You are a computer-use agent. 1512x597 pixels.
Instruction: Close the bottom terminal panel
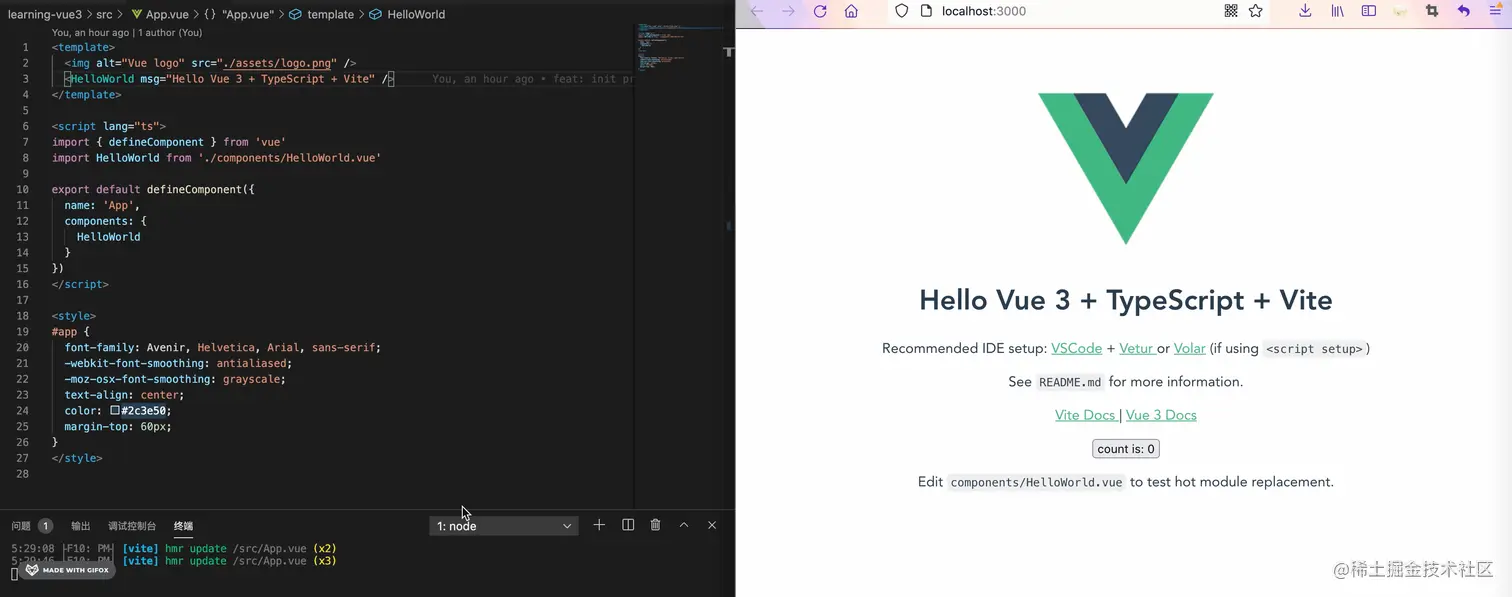pyautogui.click(x=712, y=525)
